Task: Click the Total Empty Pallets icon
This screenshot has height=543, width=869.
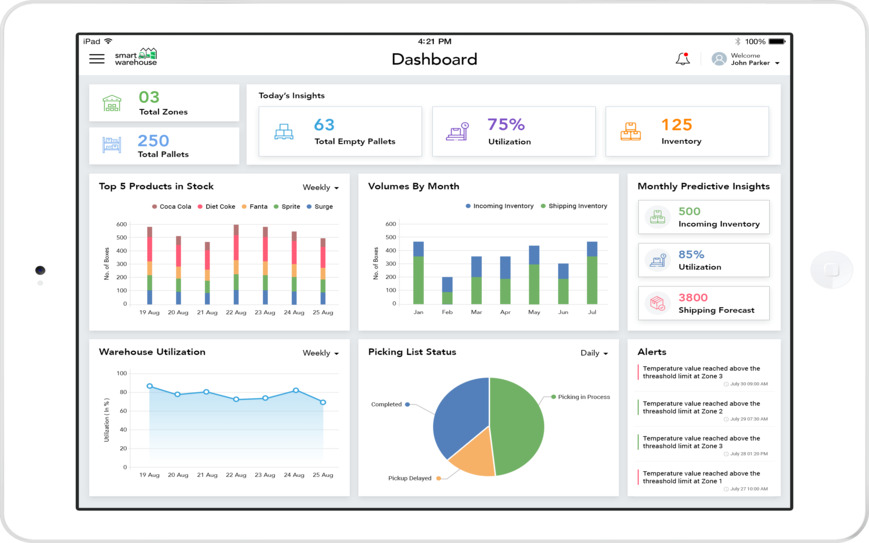Action: pos(284,132)
